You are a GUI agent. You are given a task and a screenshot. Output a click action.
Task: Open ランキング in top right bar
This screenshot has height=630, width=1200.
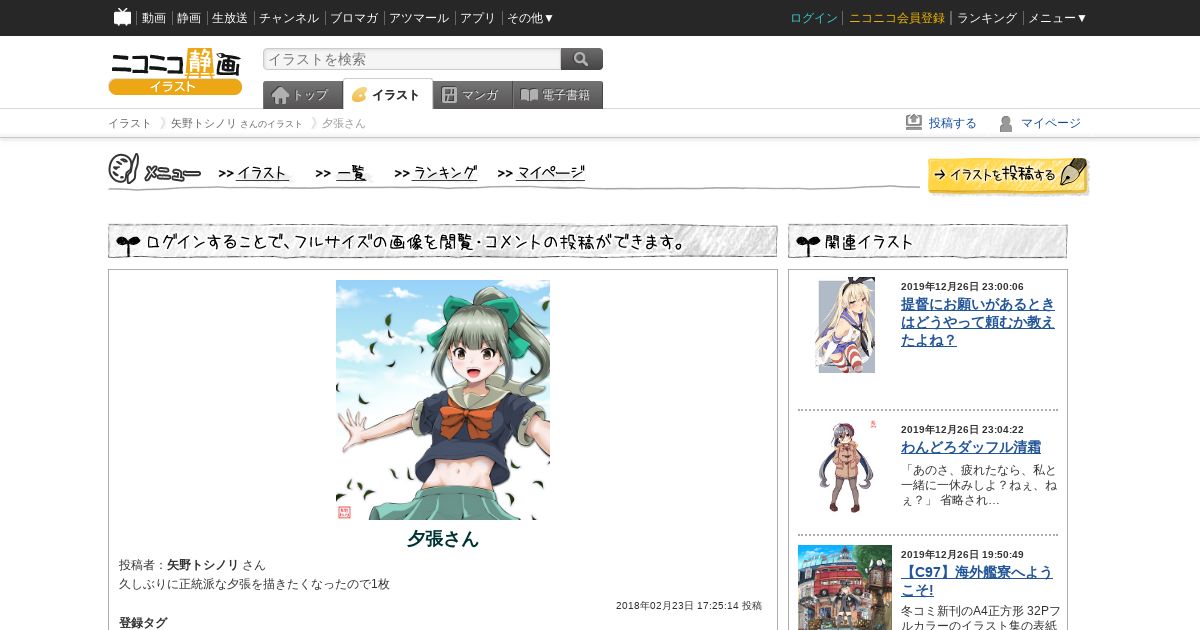pyautogui.click(x=987, y=18)
